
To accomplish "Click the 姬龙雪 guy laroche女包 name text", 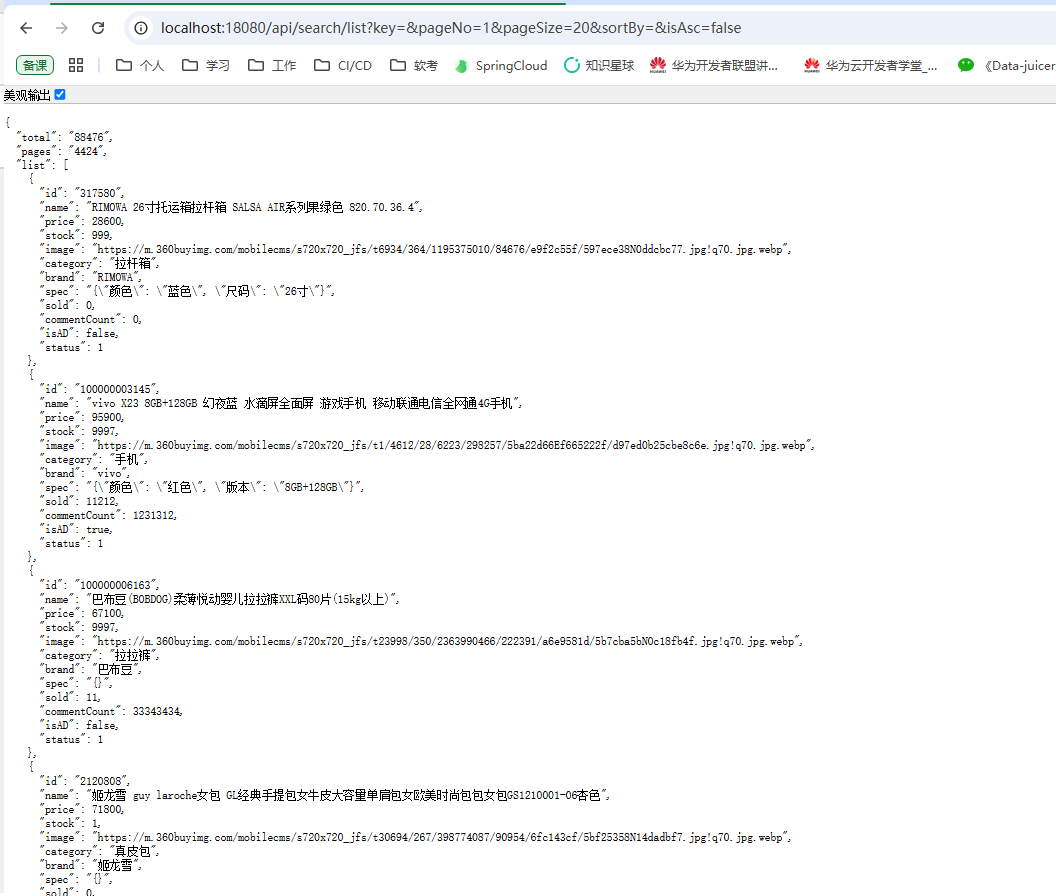I will pyautogui.click(x=348, y=796).
